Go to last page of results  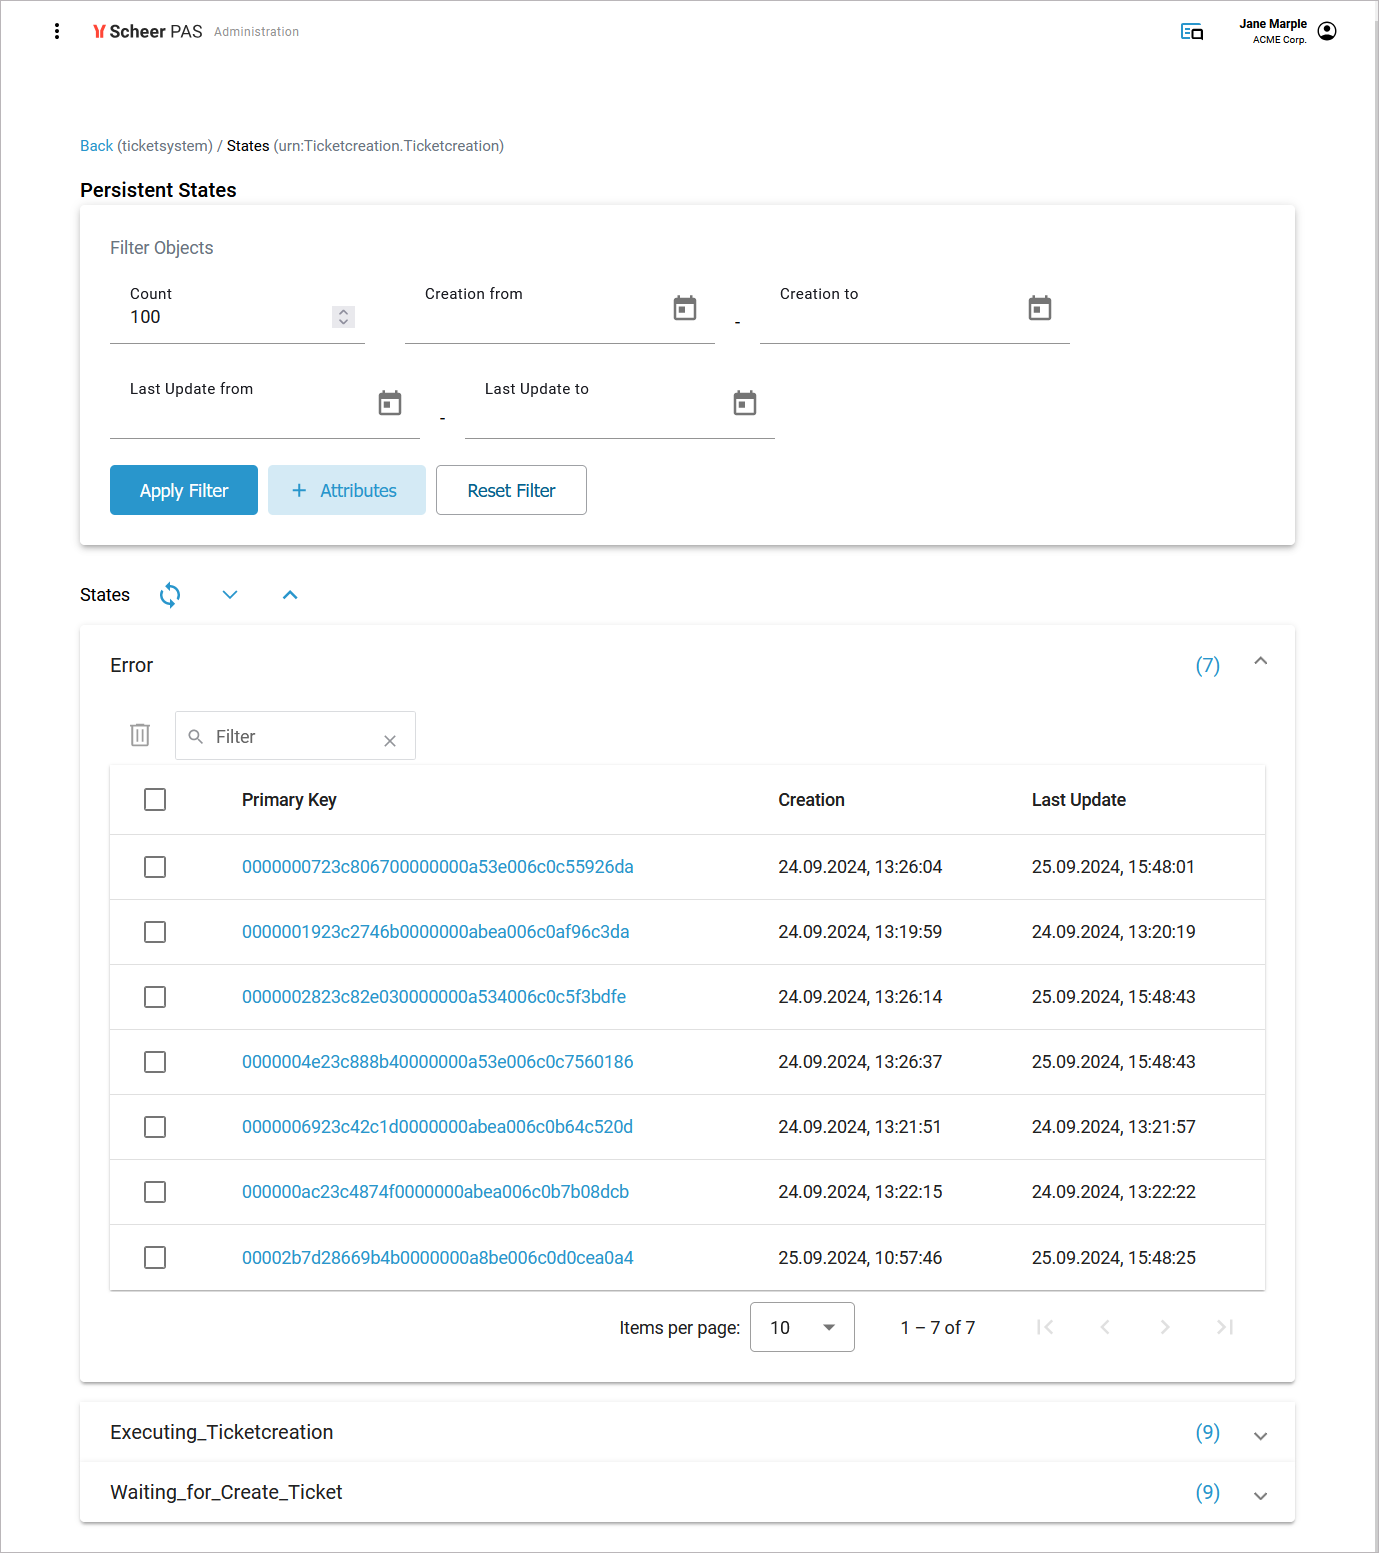tap(1225, 1327)
